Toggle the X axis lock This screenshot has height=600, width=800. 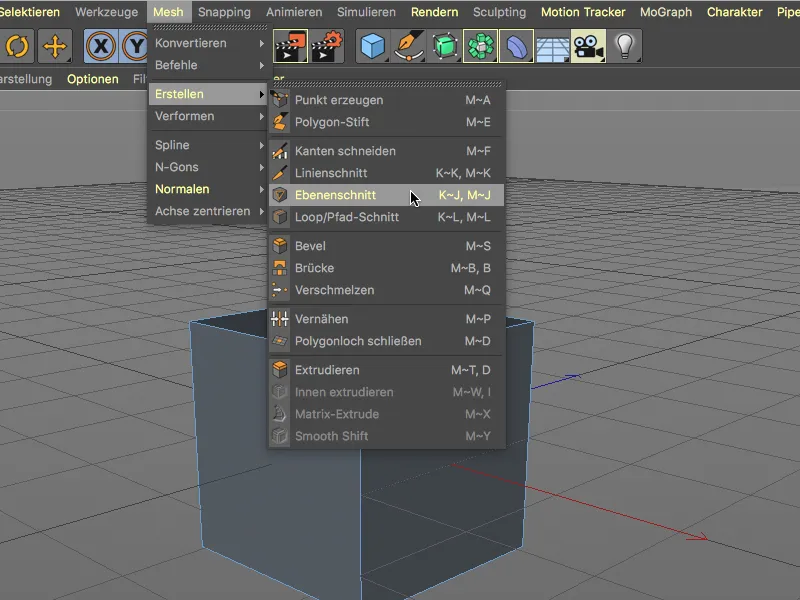101,46
